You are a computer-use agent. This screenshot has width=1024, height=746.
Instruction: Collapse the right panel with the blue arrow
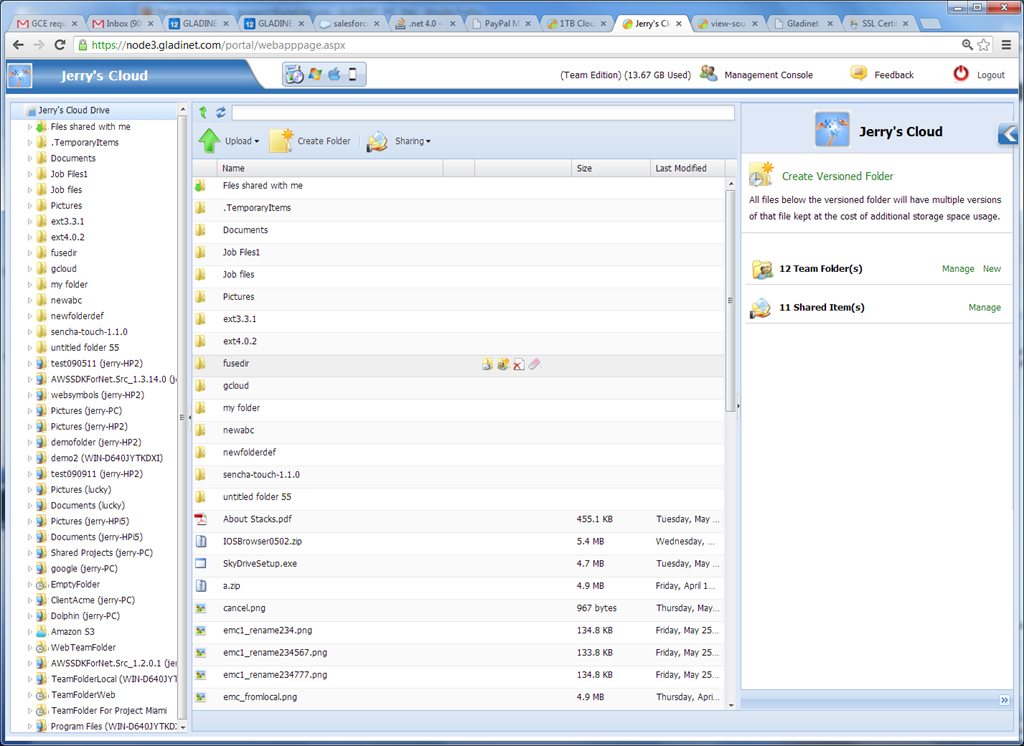[1008, 134]
